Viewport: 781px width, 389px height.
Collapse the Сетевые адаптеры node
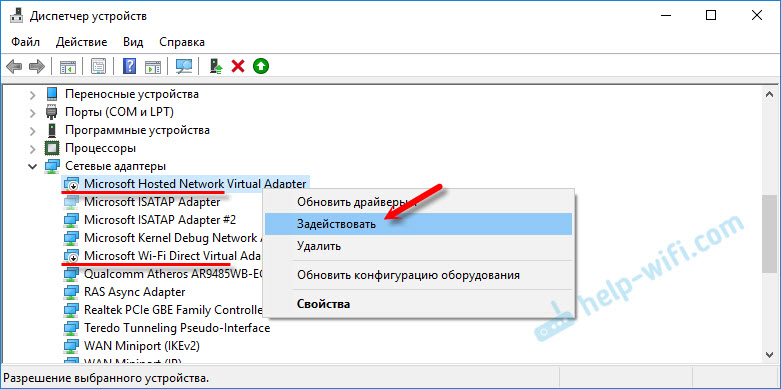tap(32, 166)
